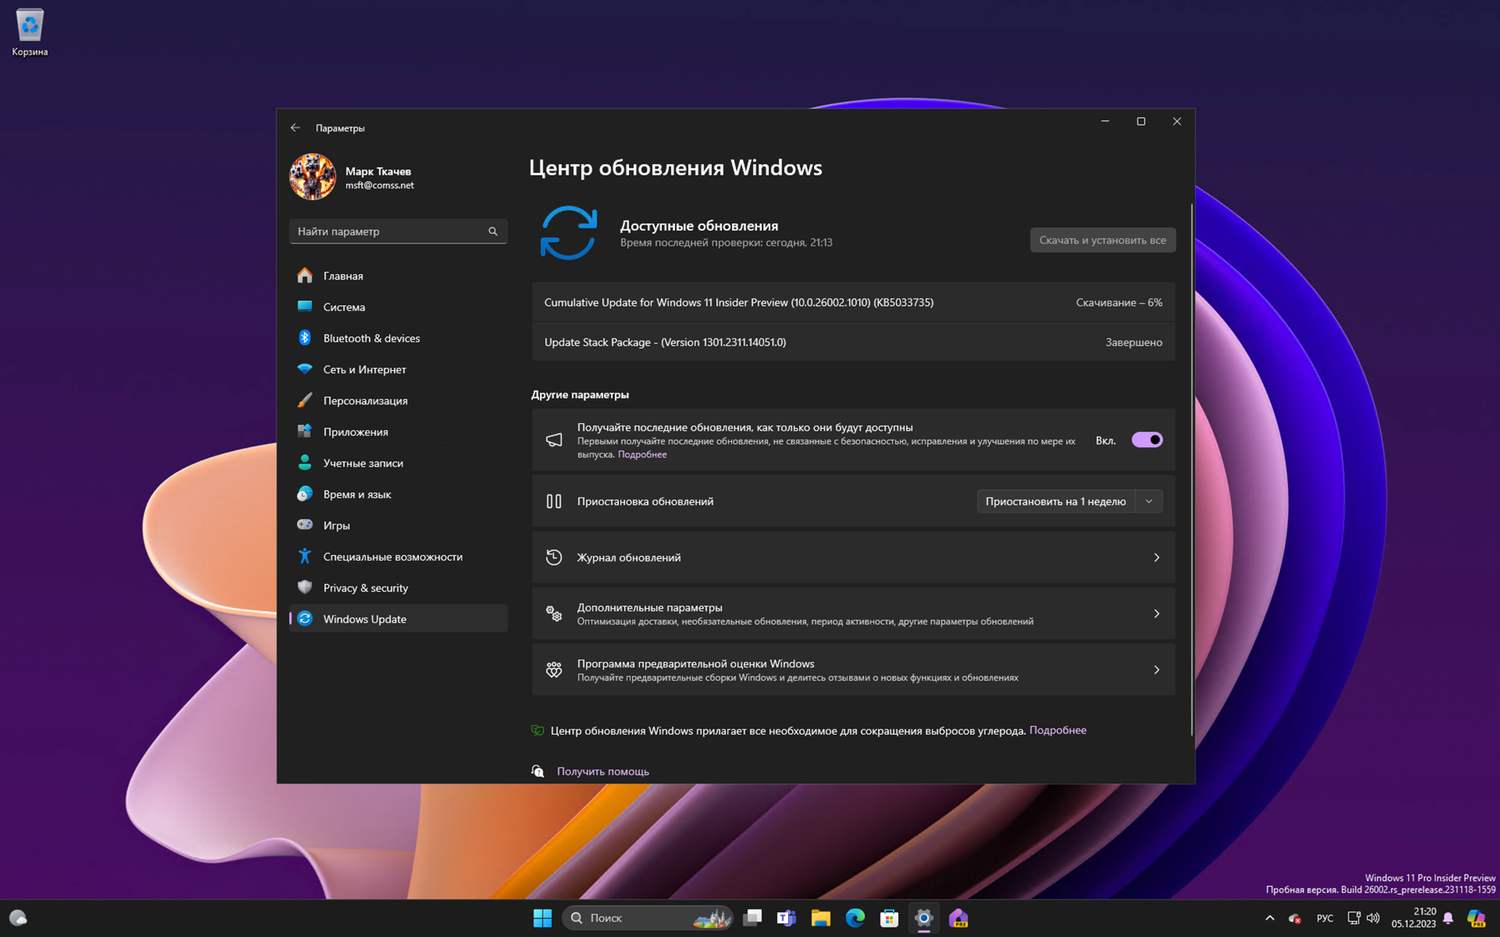Open Программа предварительной оценки Windows
The width and height of the screenshot is (1500, 937).
click(853, 670)
